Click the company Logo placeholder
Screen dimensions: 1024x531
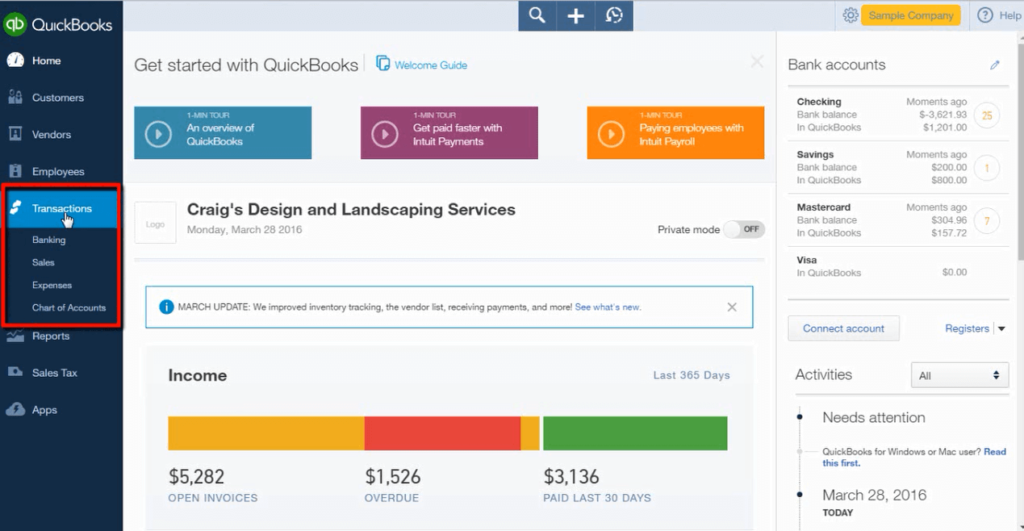155,223
